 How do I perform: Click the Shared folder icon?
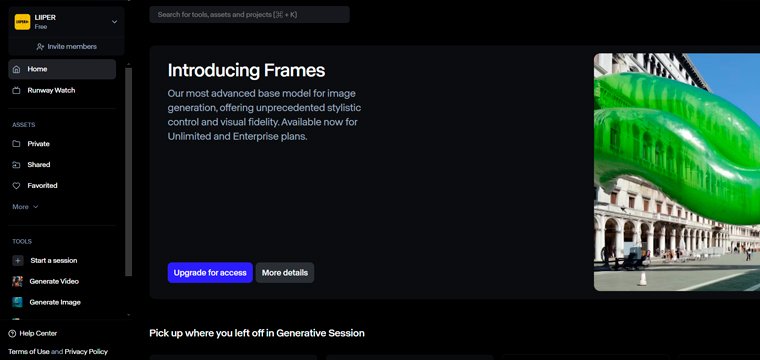pos(16,165)
